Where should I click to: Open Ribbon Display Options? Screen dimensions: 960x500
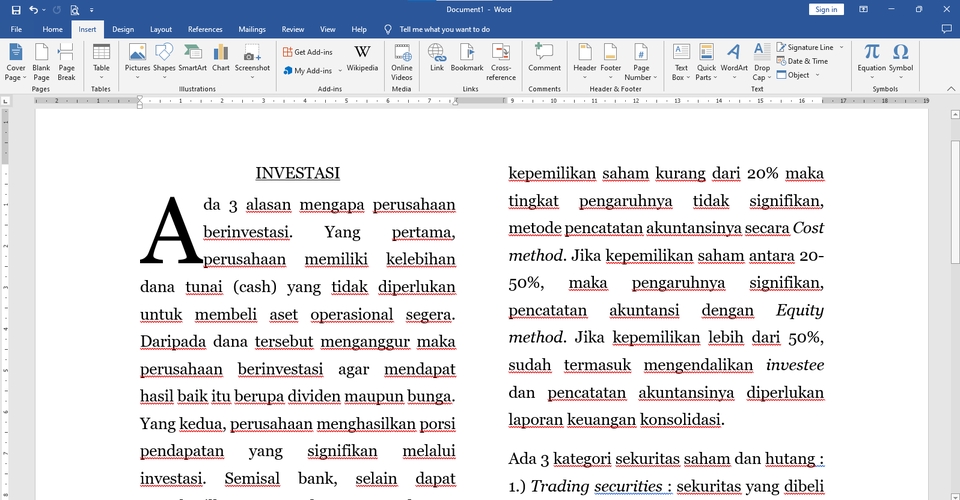(x=863, y=10)
